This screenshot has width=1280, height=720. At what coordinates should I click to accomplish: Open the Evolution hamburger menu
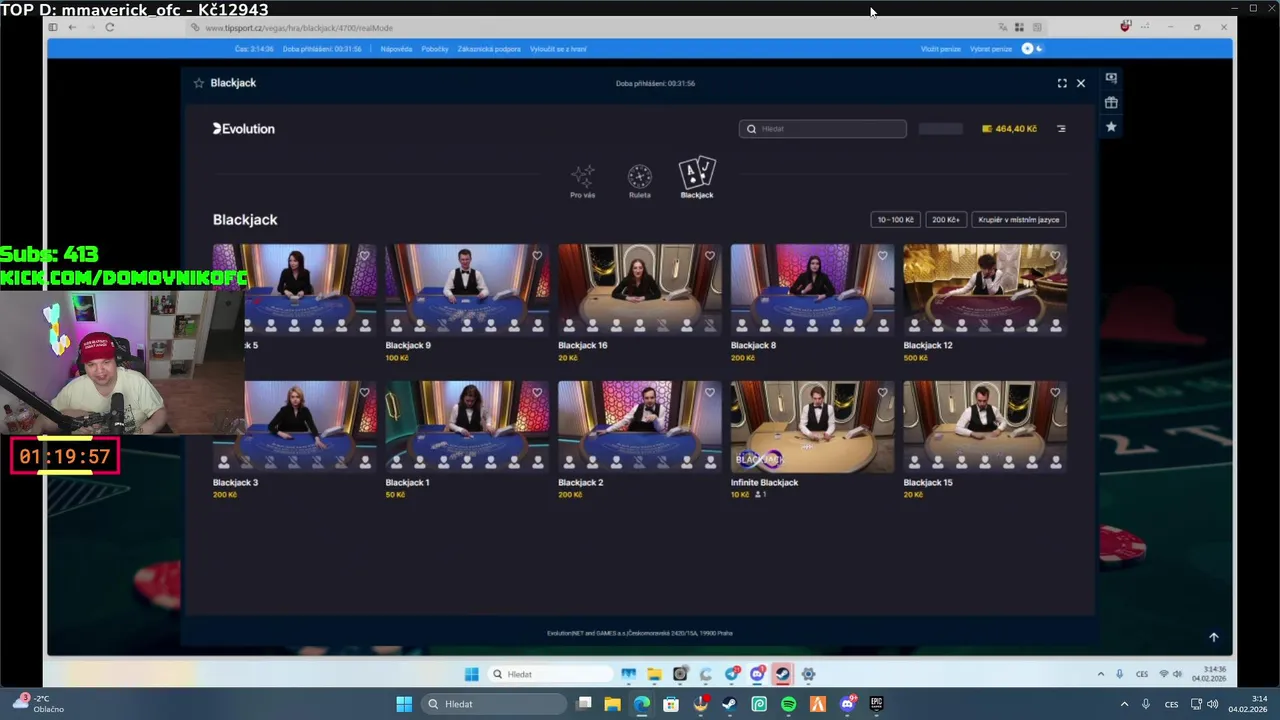[1061, 129]
